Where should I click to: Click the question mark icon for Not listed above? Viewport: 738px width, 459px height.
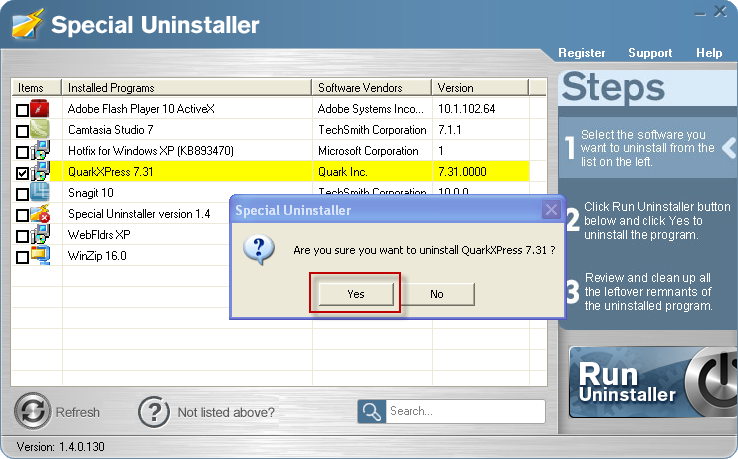point(154,412)
